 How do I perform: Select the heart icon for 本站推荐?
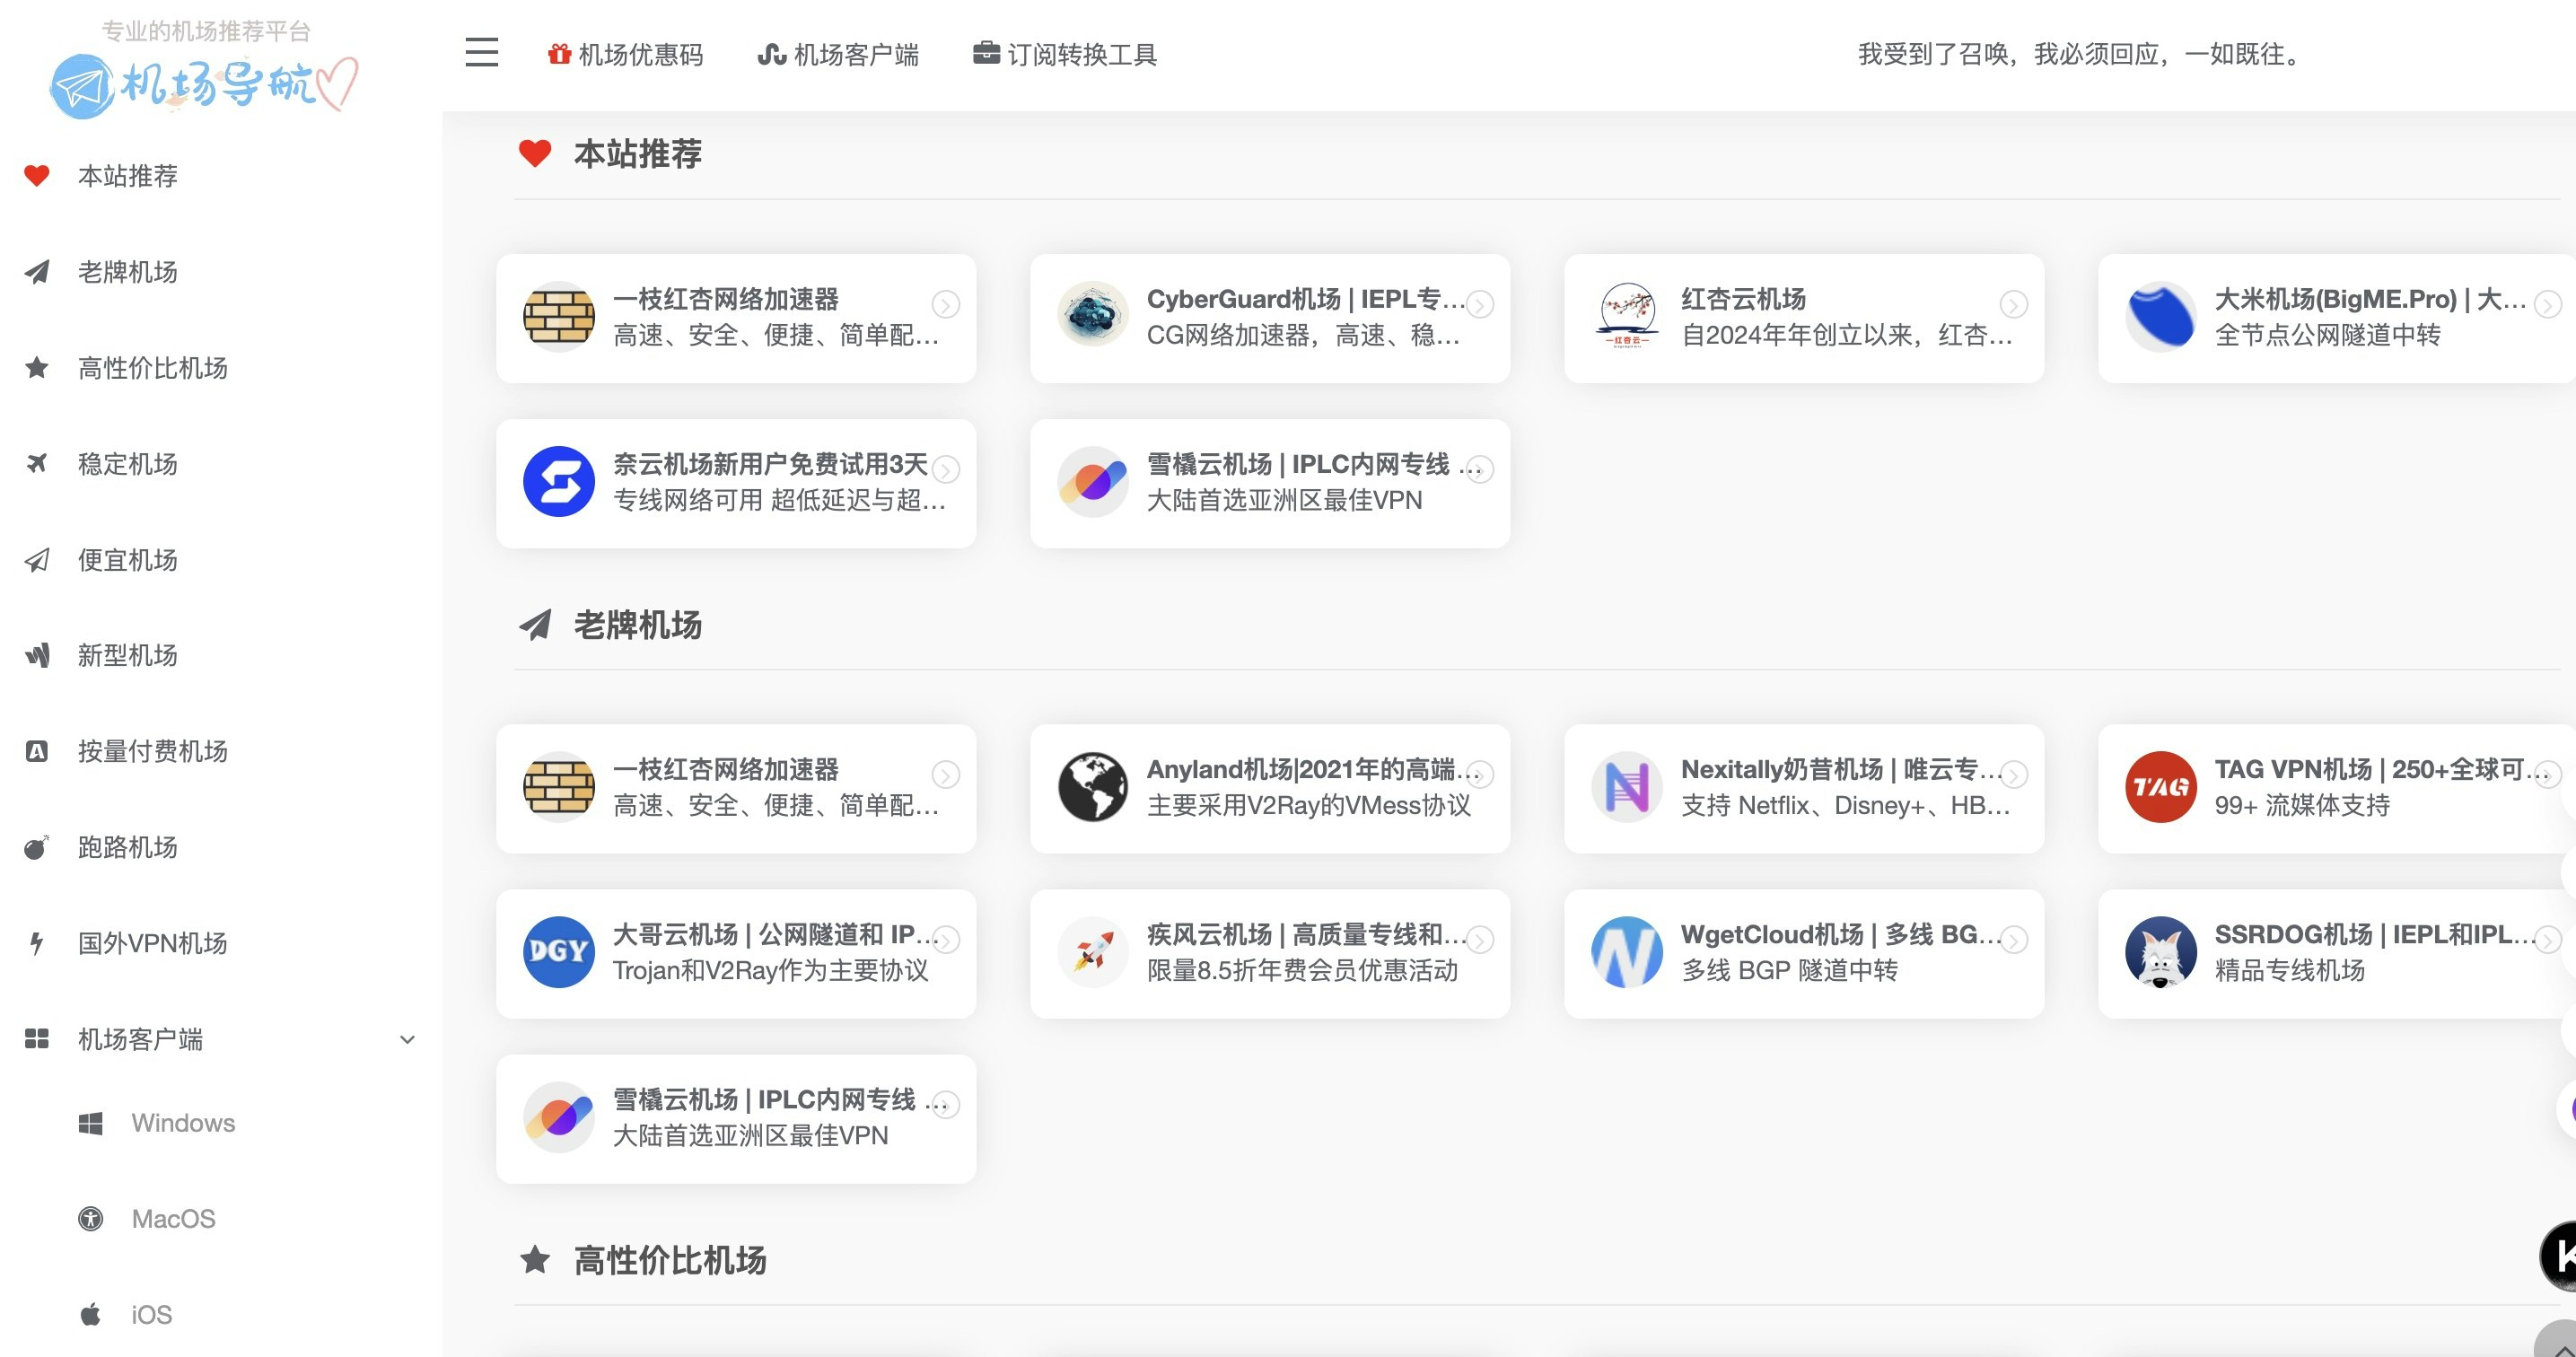point(37,176)
